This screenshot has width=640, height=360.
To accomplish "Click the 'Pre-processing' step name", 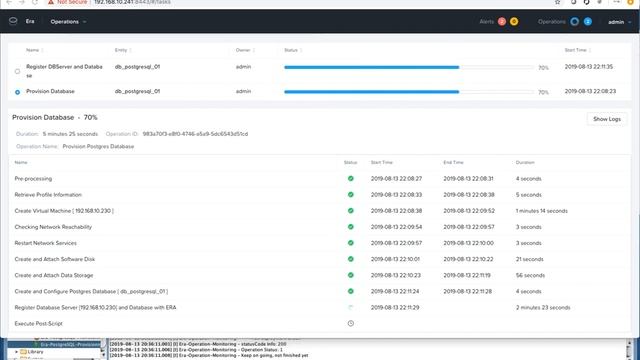I will click(x=33, y=179).
